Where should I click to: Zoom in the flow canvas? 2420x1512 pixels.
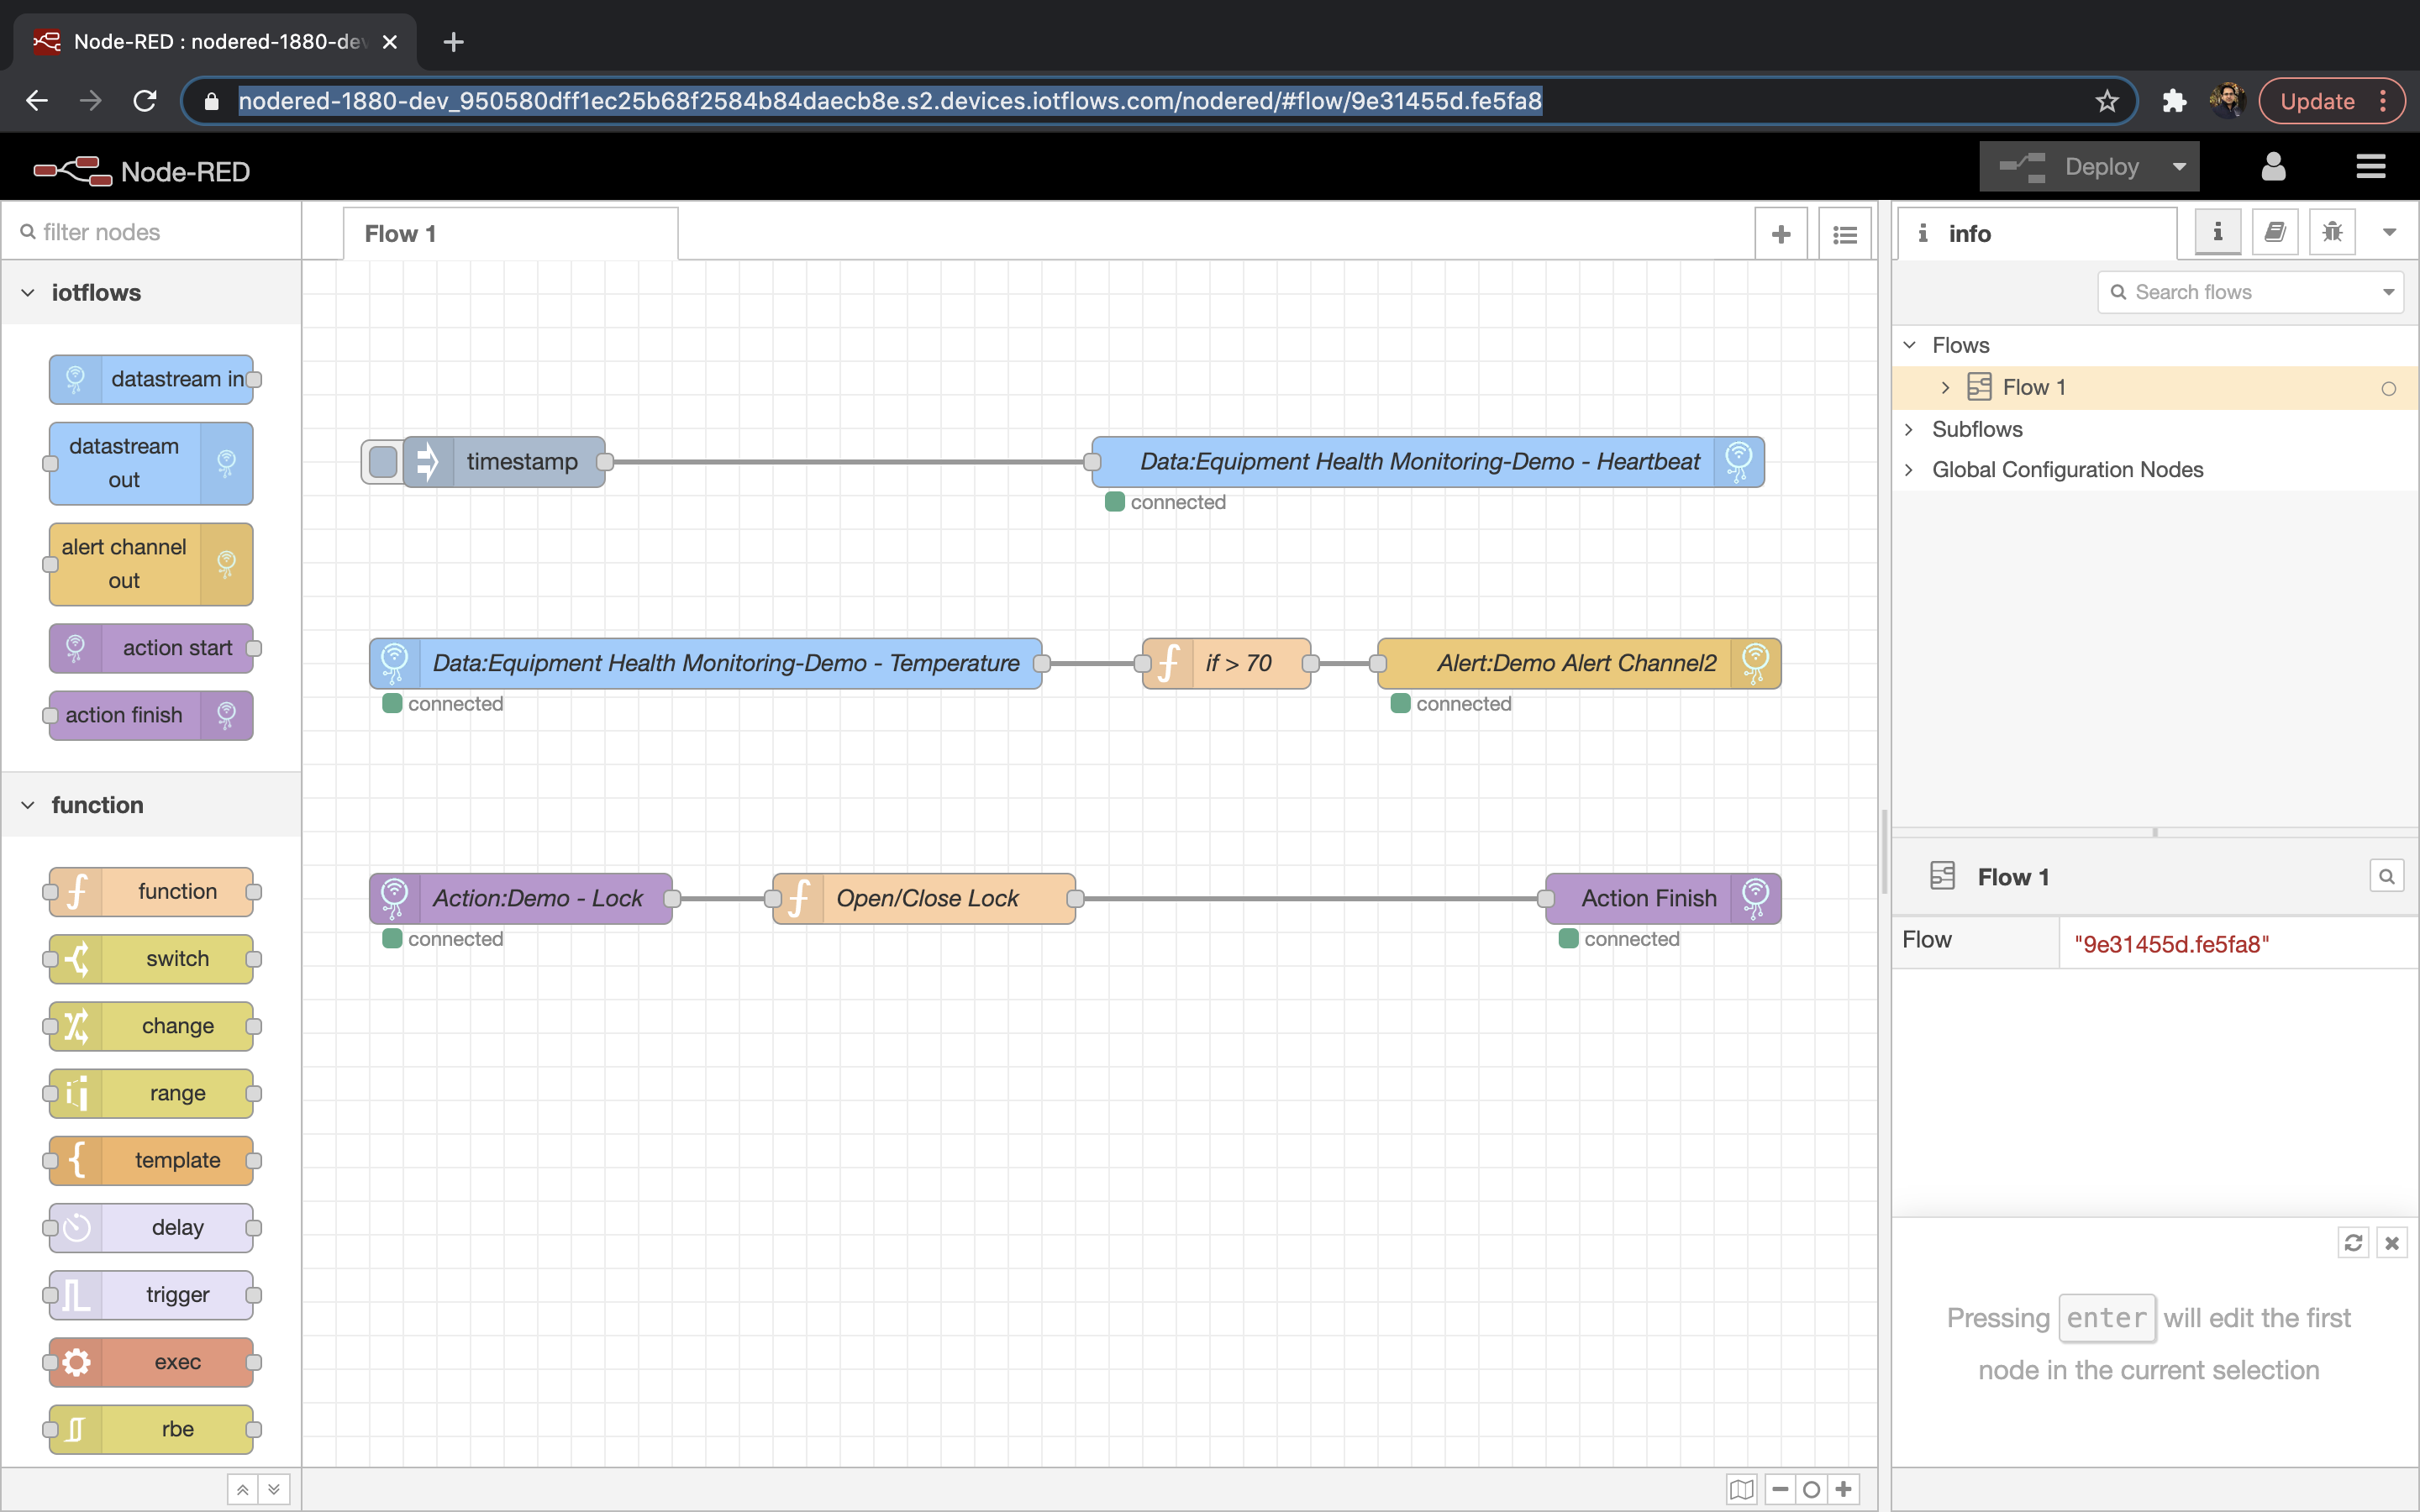tap(1843, 1489)
